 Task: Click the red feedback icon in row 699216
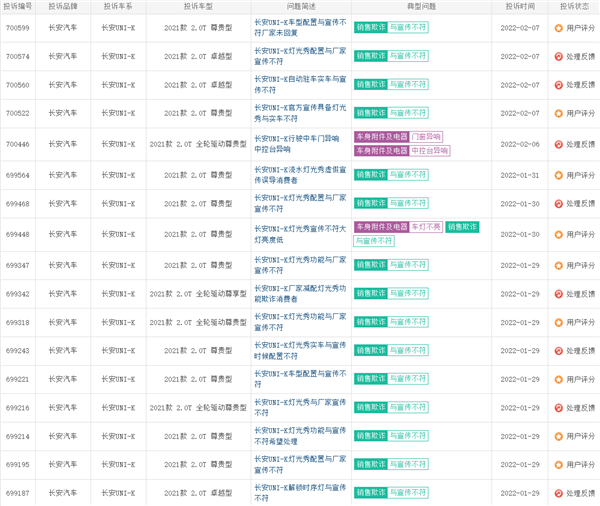tap(559, 408)
